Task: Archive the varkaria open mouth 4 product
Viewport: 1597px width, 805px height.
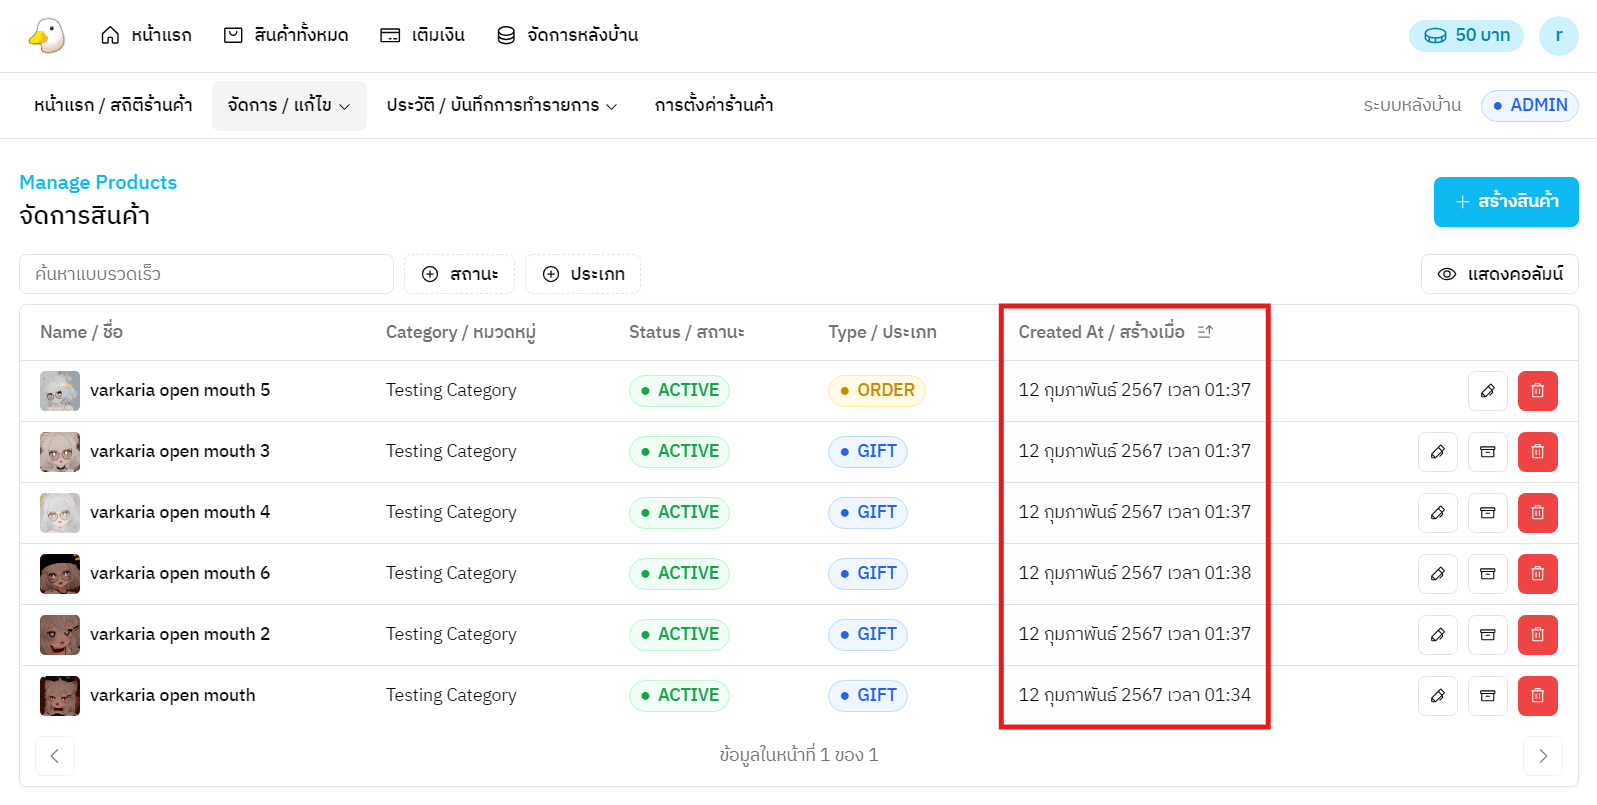Action: [1487, 513]
